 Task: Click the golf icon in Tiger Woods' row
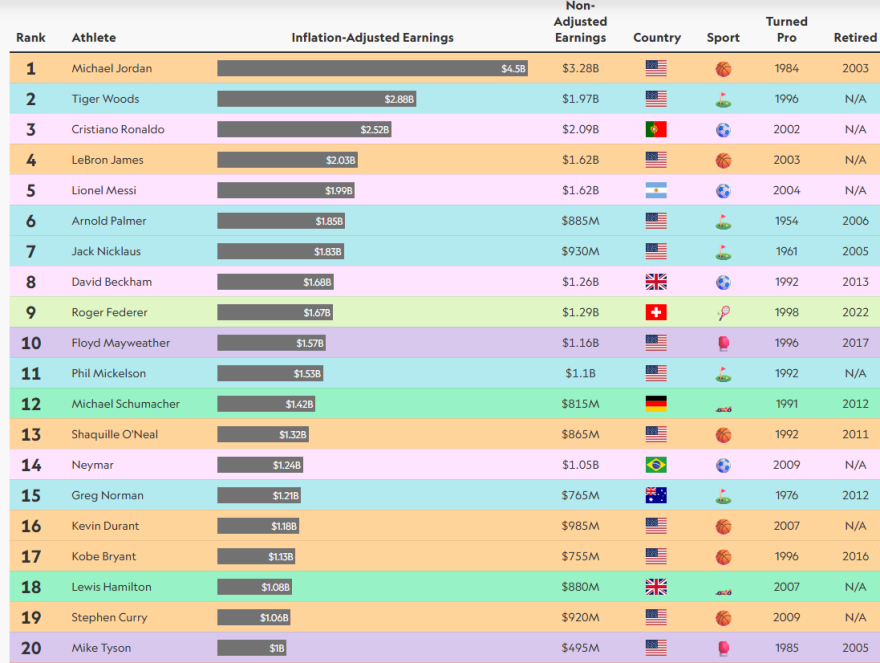tap(723, 100)
